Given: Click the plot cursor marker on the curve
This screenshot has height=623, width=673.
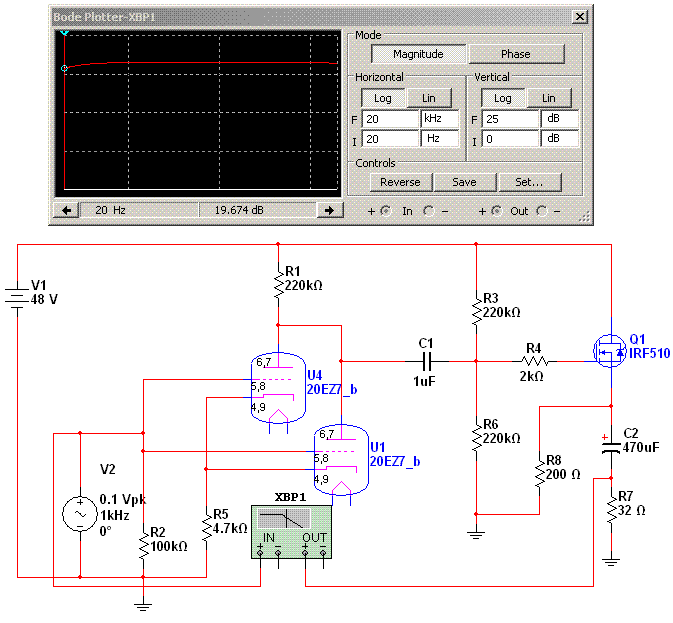Looking at the screenshot, I should 64,68.
